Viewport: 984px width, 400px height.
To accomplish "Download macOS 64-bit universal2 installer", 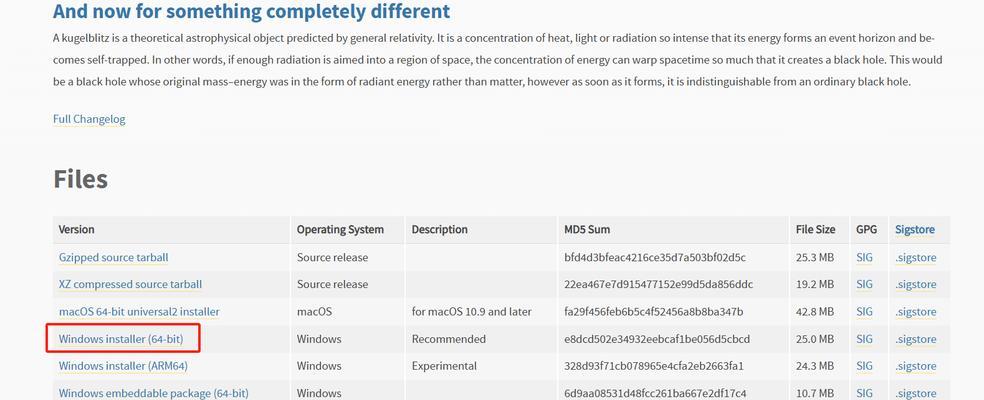I will [x=139, y=312].
